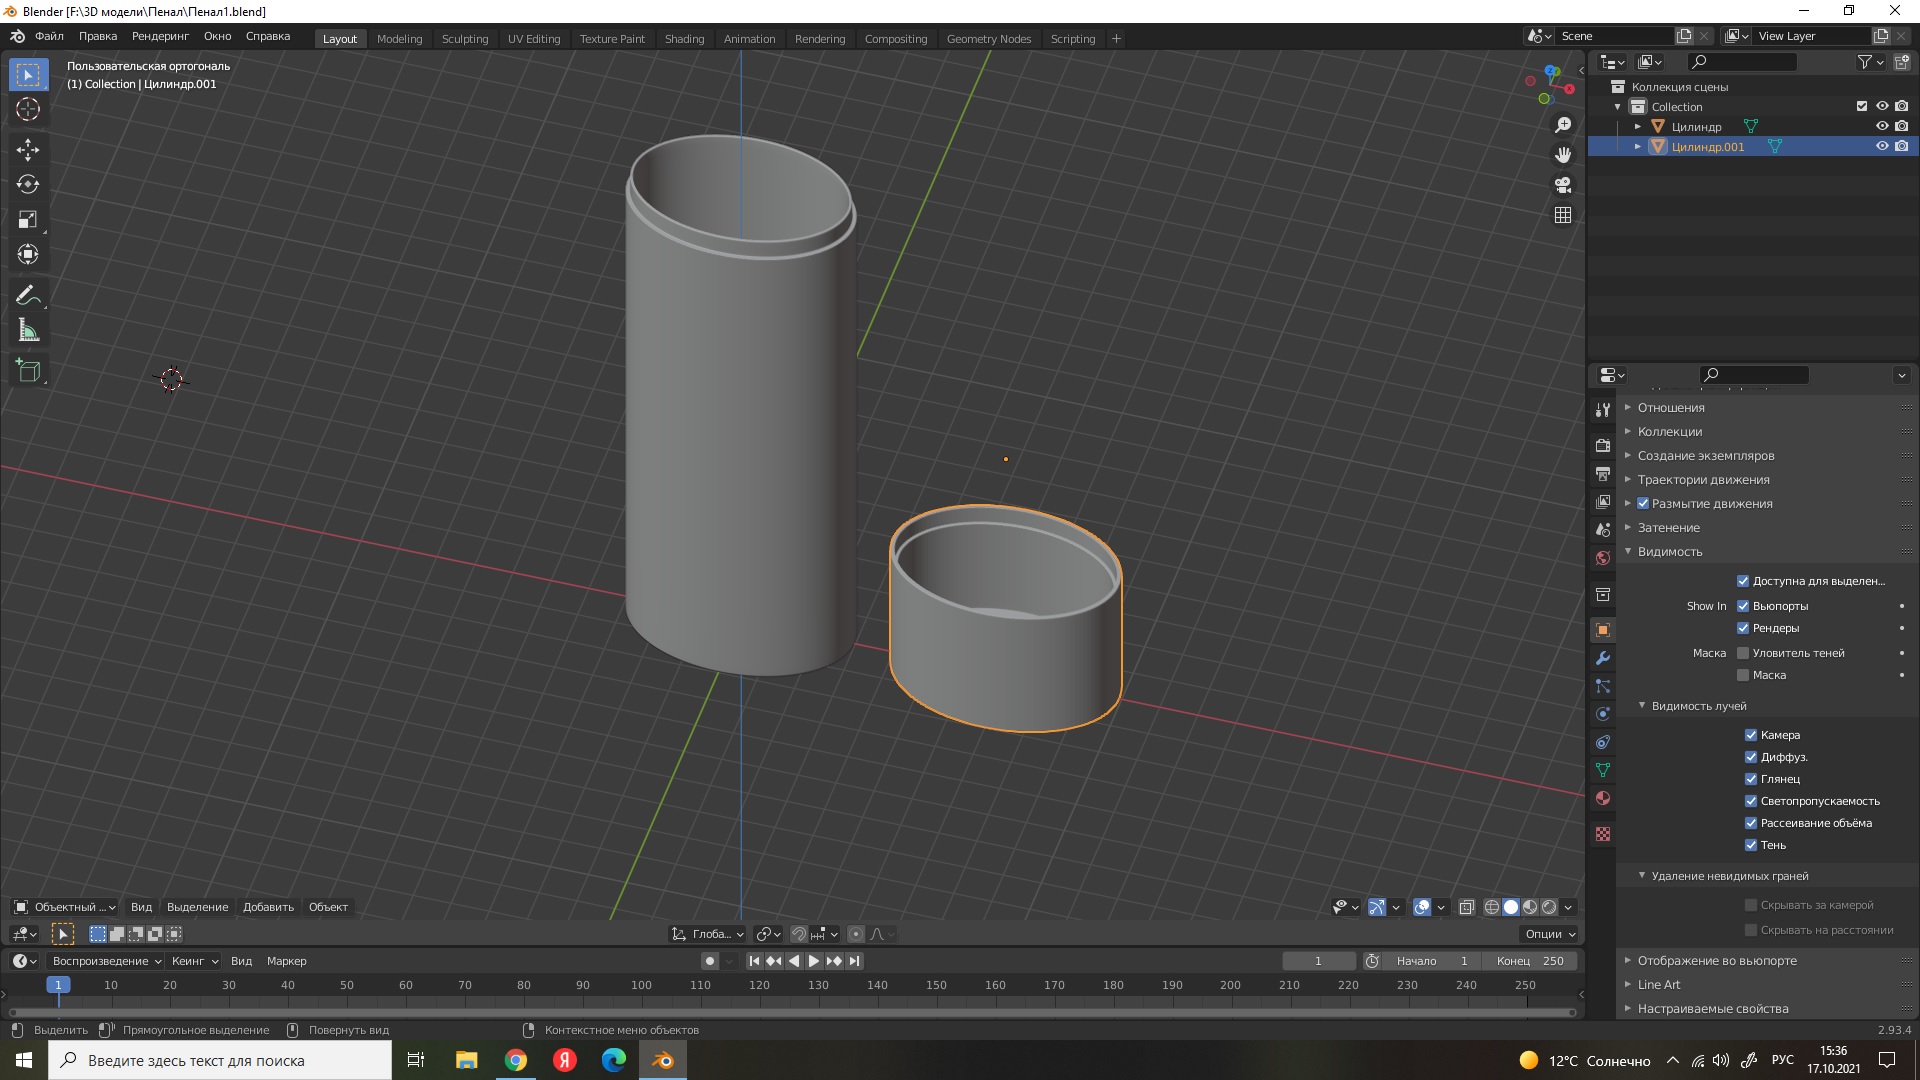
Task: Expand the Отношения panel
Action: tap(1670, 408)
